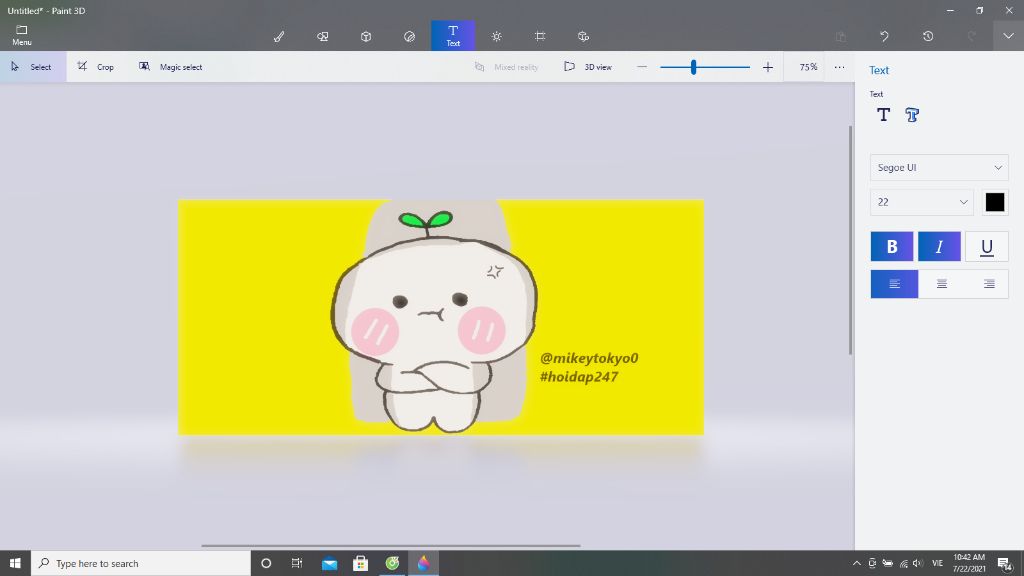The width and height of the screenshot is (1024, 576).
Task: Click the Paste icon
Action: coord(841,37)
